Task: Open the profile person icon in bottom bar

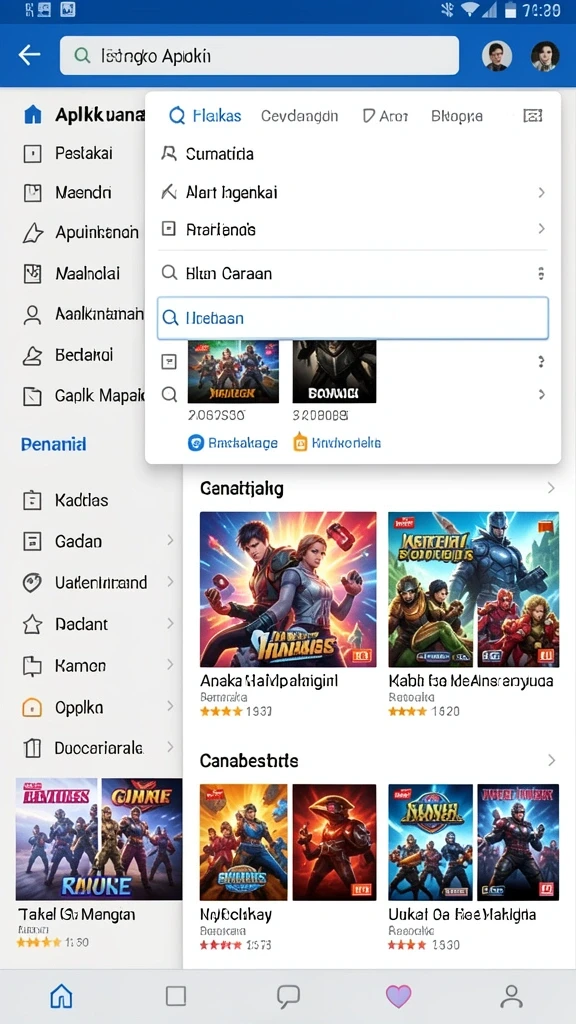Action: pos(511,996)
